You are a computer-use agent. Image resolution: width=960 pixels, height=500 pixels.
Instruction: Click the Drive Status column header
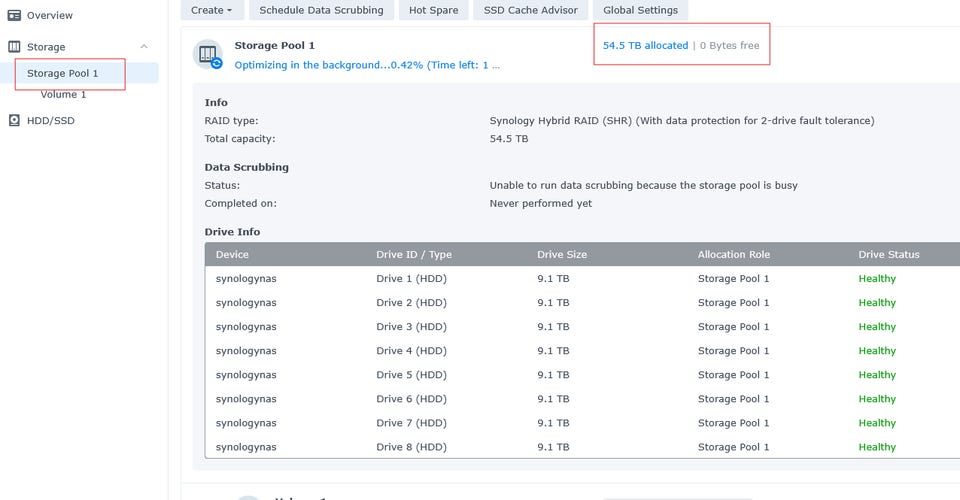[x=889, y=255]
